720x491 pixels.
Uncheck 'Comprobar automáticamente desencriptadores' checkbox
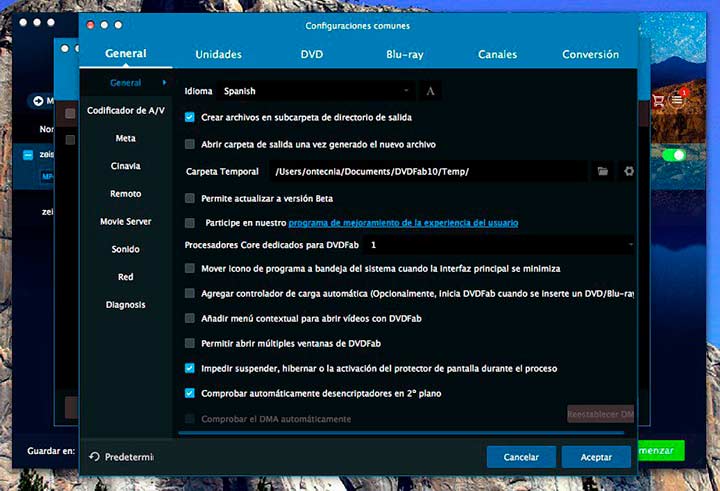[190, 393]
